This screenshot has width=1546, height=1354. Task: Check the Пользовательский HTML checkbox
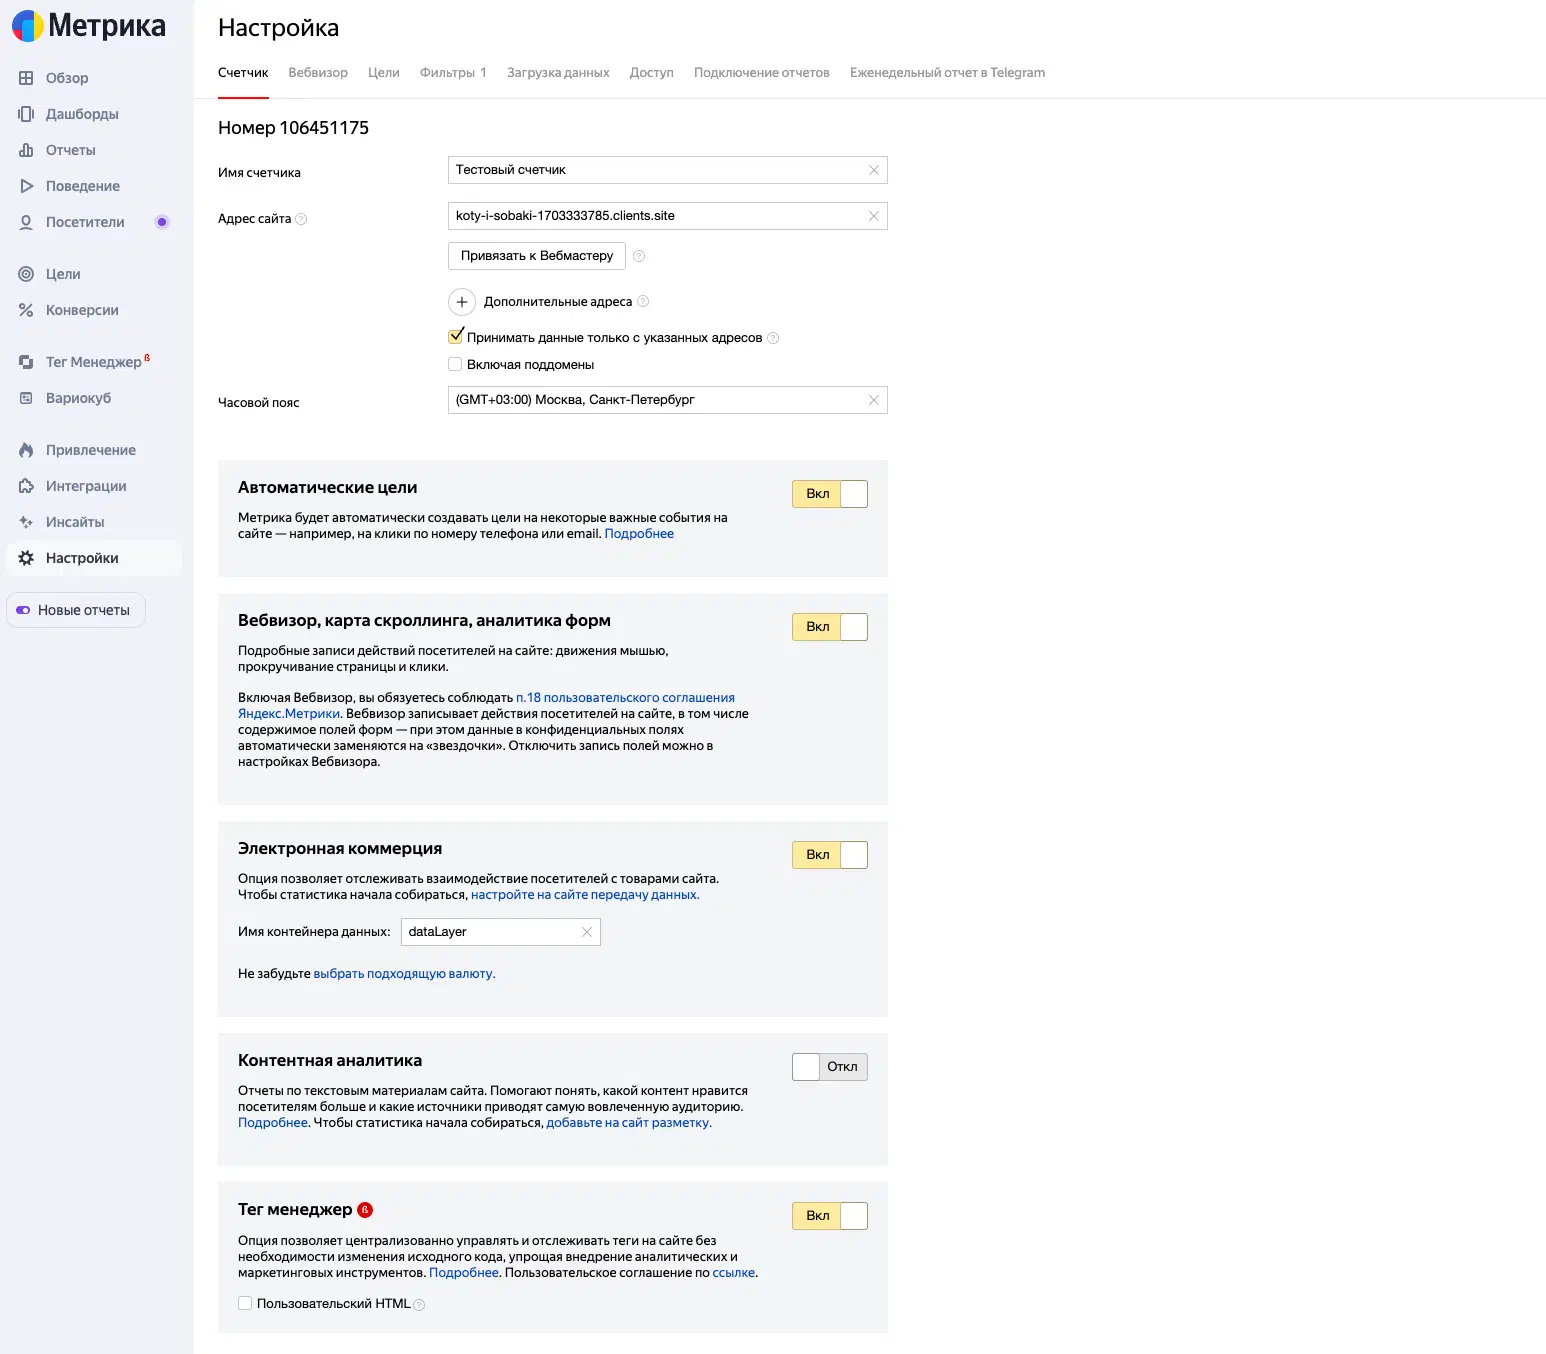point(245,1303)
